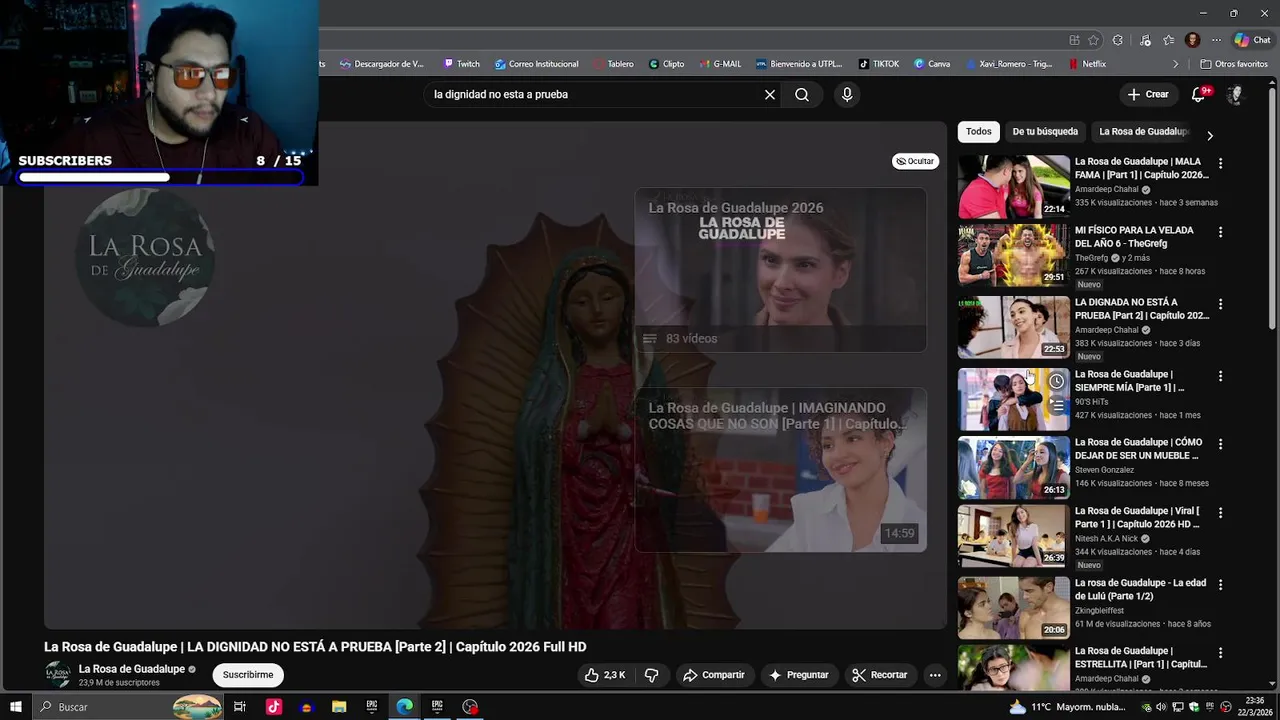The height and width of the screenshot is (720, 1280).
Task: Click the Windows taskbar Buscar search box
Action: tap(128, 707)
